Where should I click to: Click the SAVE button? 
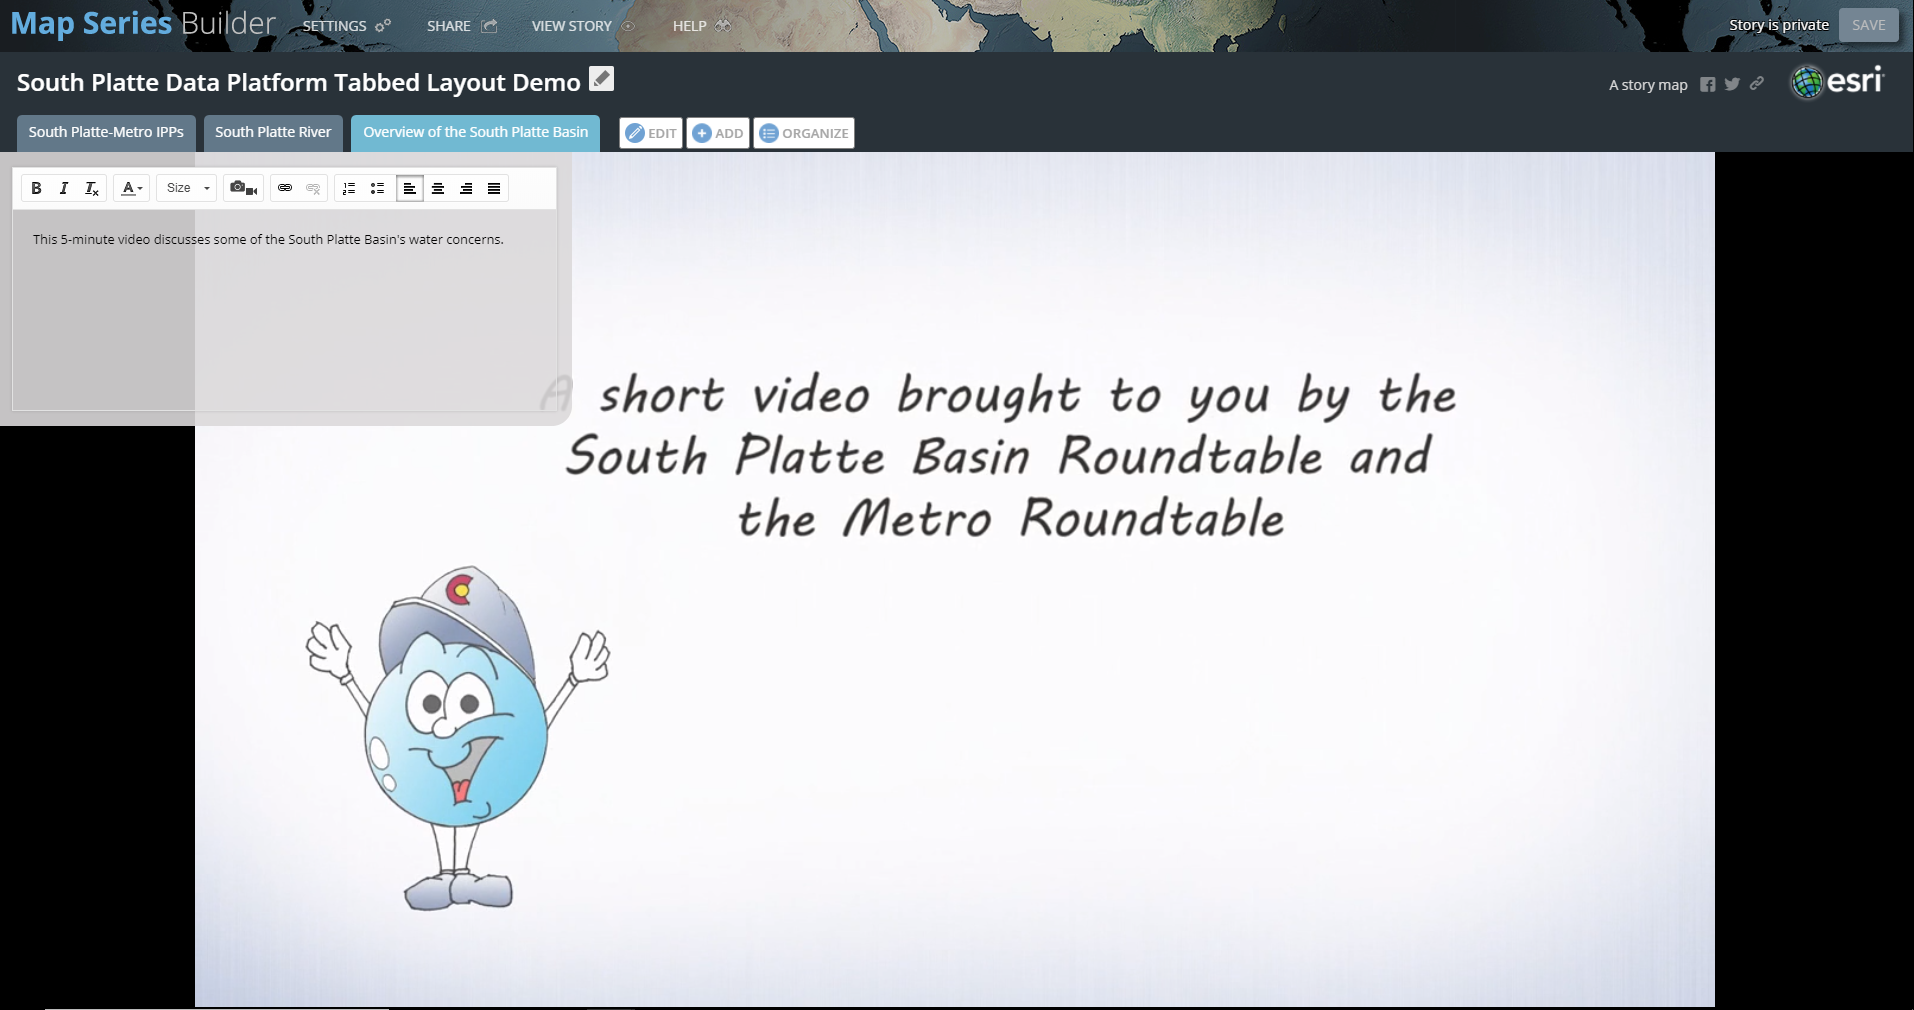pyautogui.click(x=1867, y=24)
